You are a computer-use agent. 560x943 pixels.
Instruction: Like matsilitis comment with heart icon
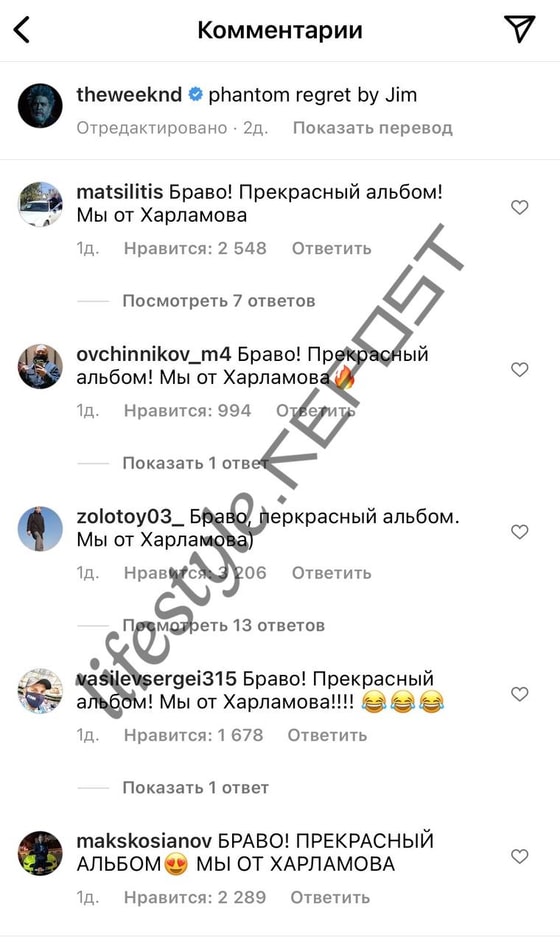519,207
